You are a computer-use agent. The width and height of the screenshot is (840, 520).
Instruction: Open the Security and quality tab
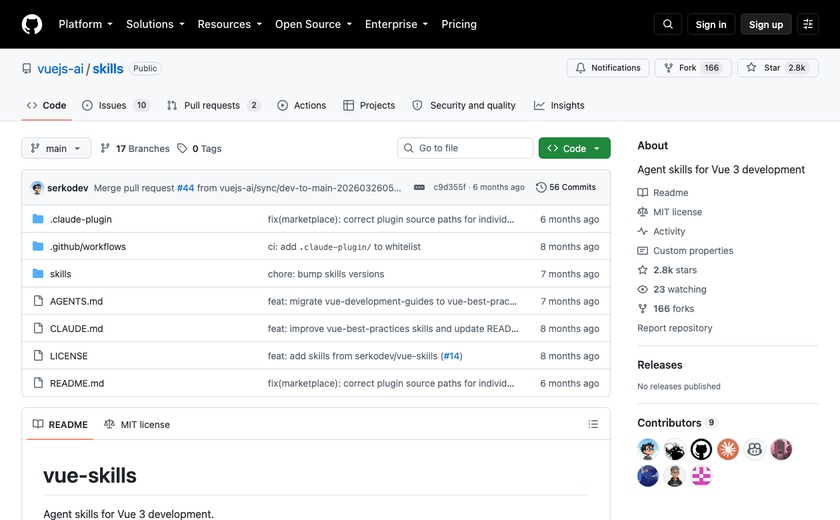(x=464, y=105)
